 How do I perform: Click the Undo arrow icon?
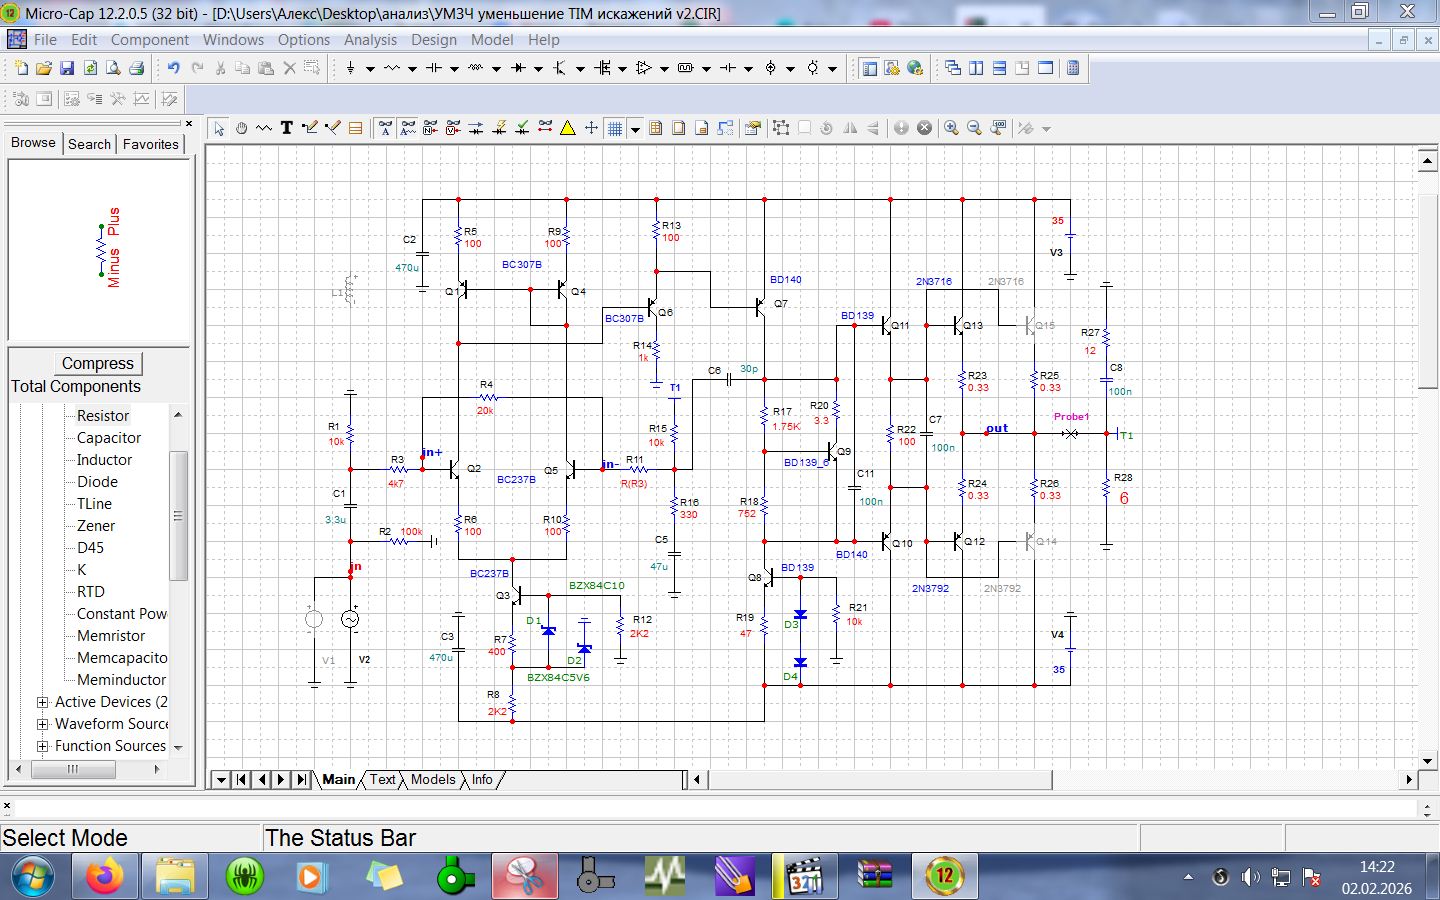173,68
